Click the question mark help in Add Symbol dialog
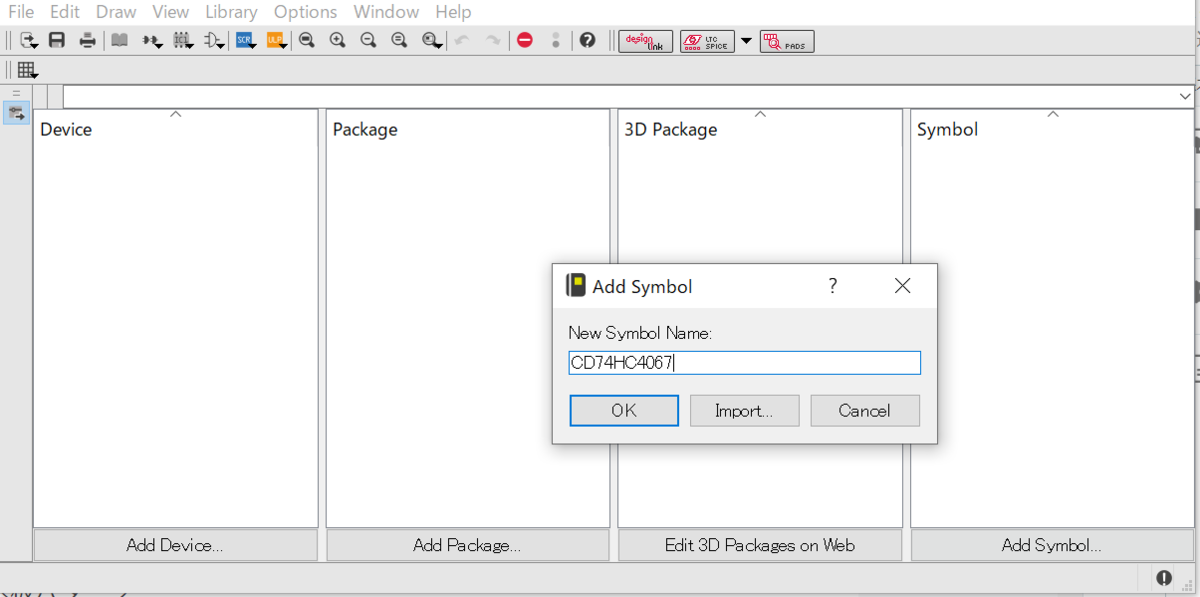The height and width of the screenshot is (597, 1200). coord(832,286)
